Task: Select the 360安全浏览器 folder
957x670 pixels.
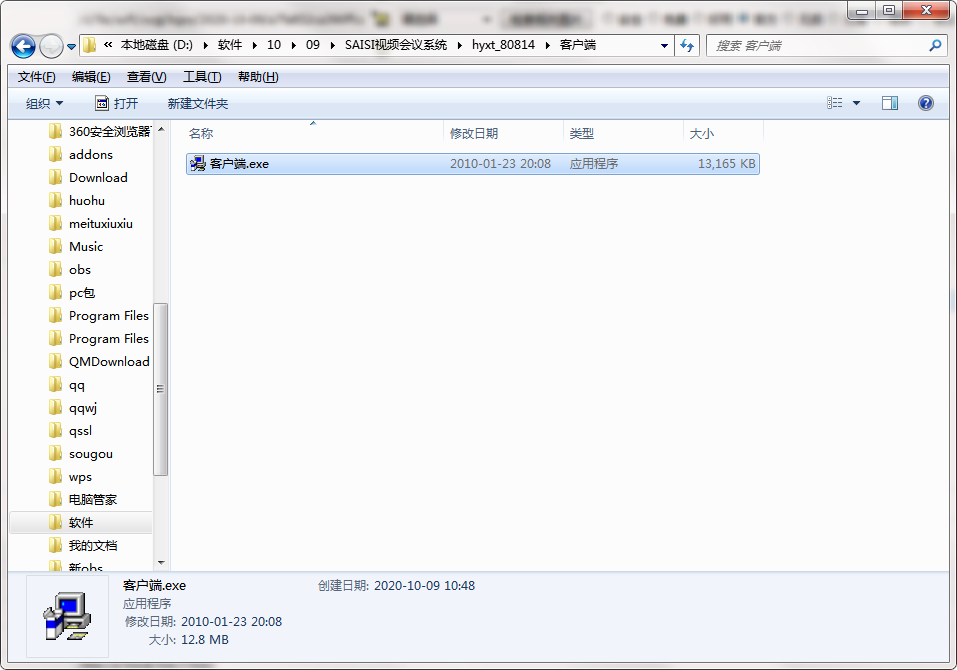Action: point(101,131)
